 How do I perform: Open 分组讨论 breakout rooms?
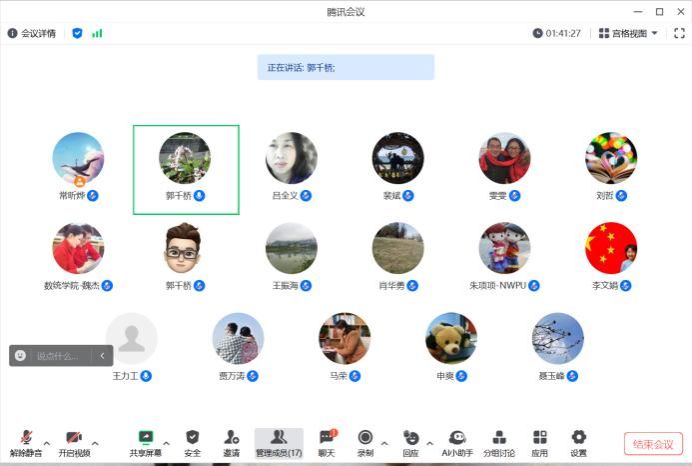click(x=499, y=441)
